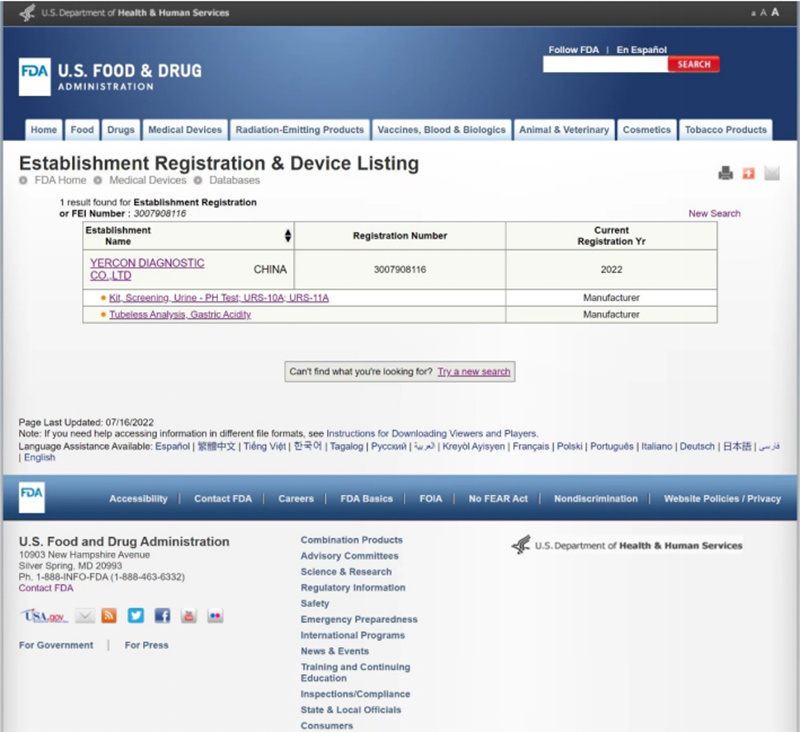Click Databases breadcrumb
800x732 pixels.
[234, 180]
